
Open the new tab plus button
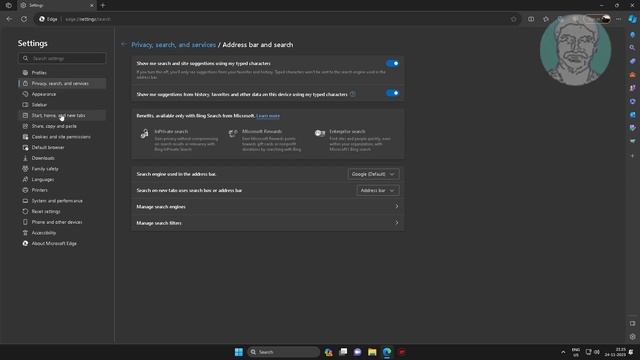pyautogui.click(x=103, y=5)
